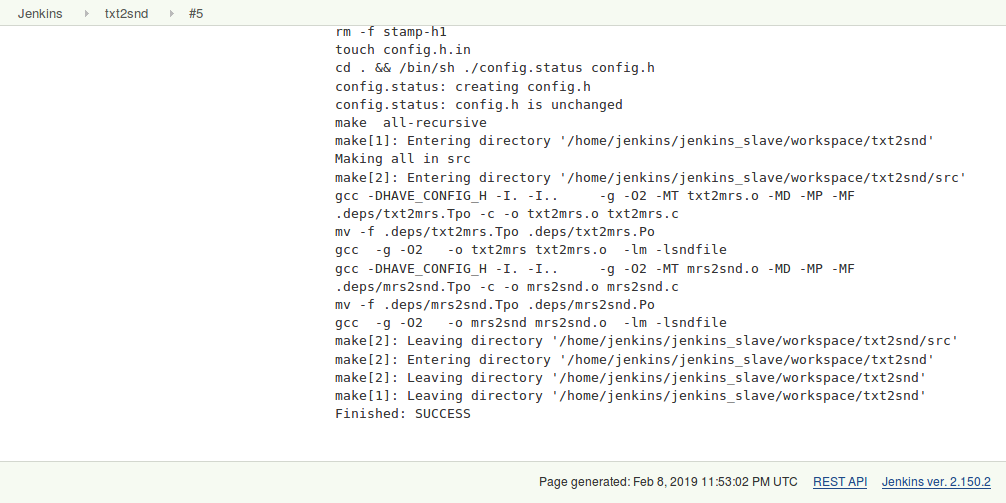Go to the txt2snd project breadcrumb
This screenshot has width=1006, height=503.
point(126,14)
